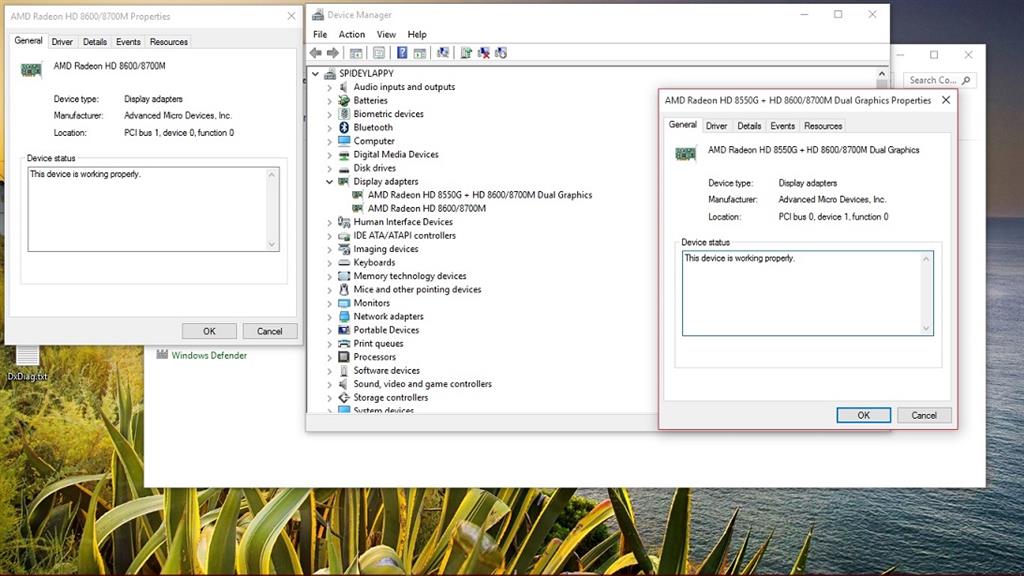Click the action pane toolbar icon beside Help

pos(420,53)
